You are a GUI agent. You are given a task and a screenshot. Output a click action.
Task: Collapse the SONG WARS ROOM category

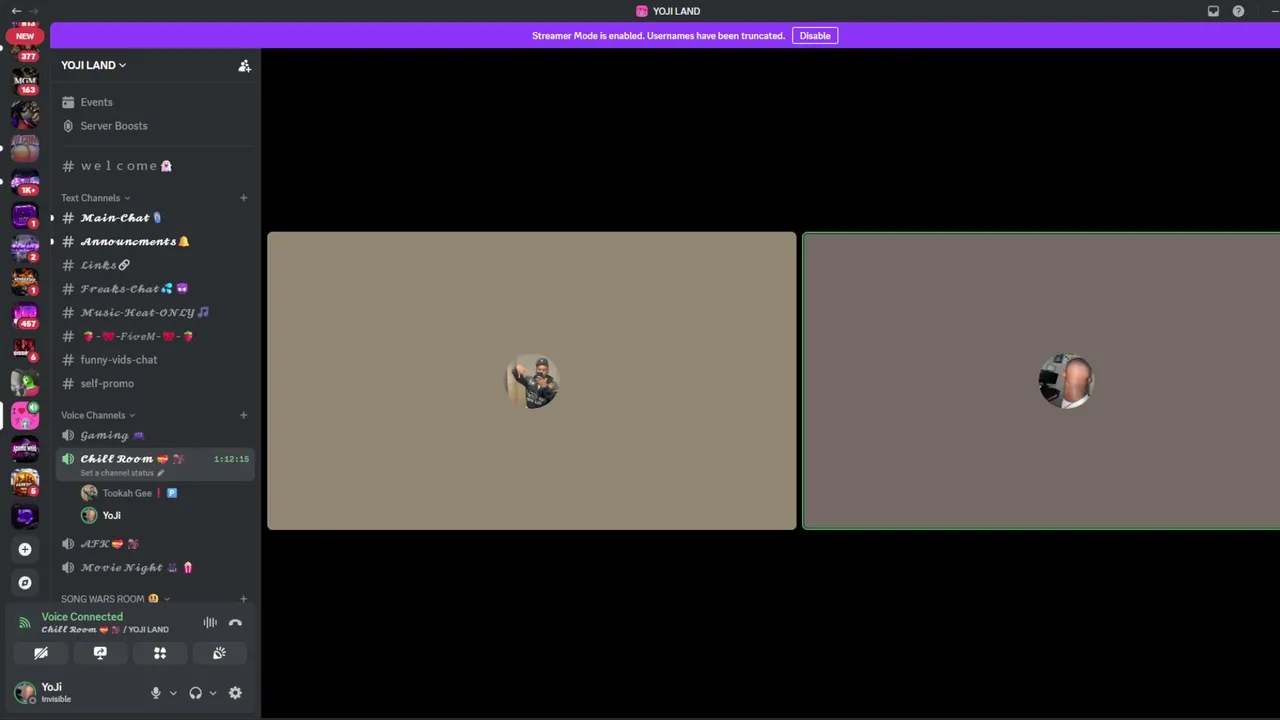click(x=115, y=599)
